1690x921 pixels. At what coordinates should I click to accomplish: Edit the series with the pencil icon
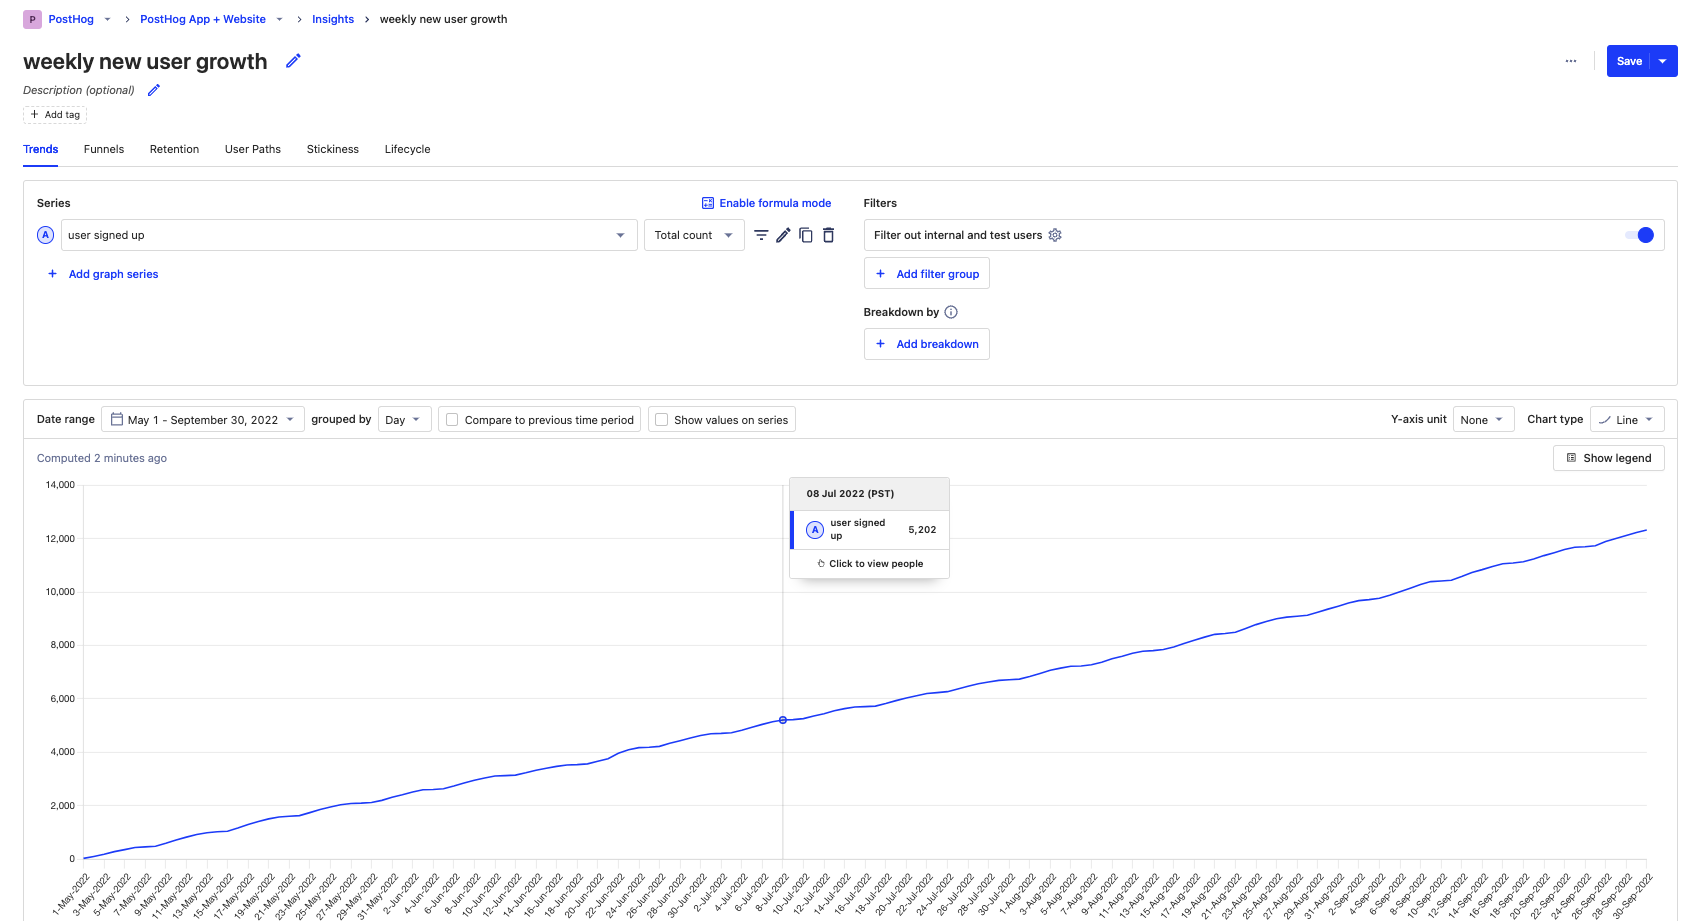784,234
